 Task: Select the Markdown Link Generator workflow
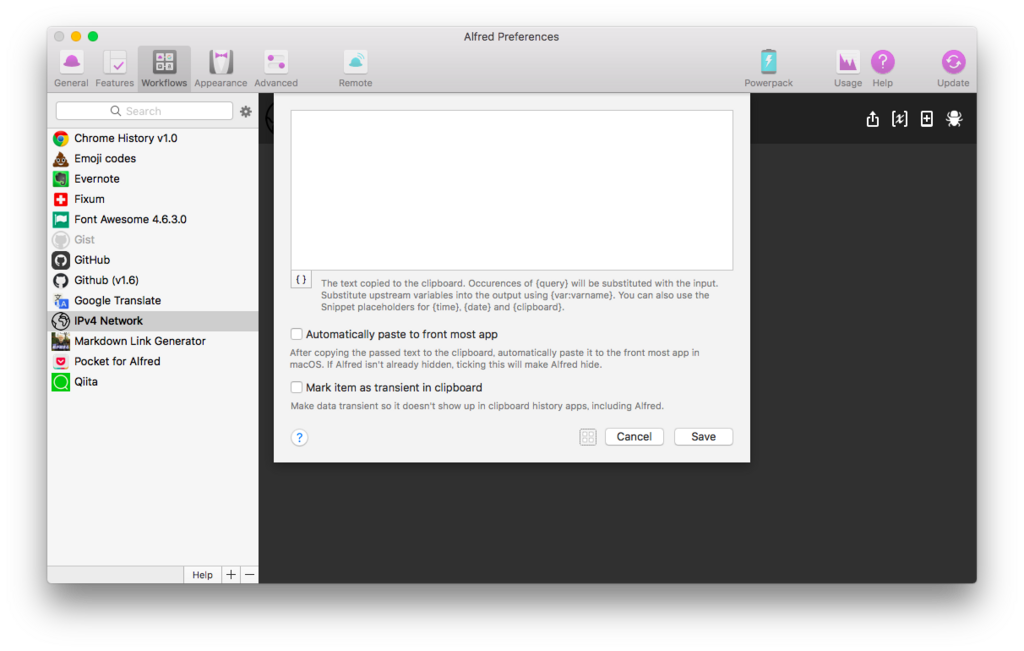[x=153, y=341]
